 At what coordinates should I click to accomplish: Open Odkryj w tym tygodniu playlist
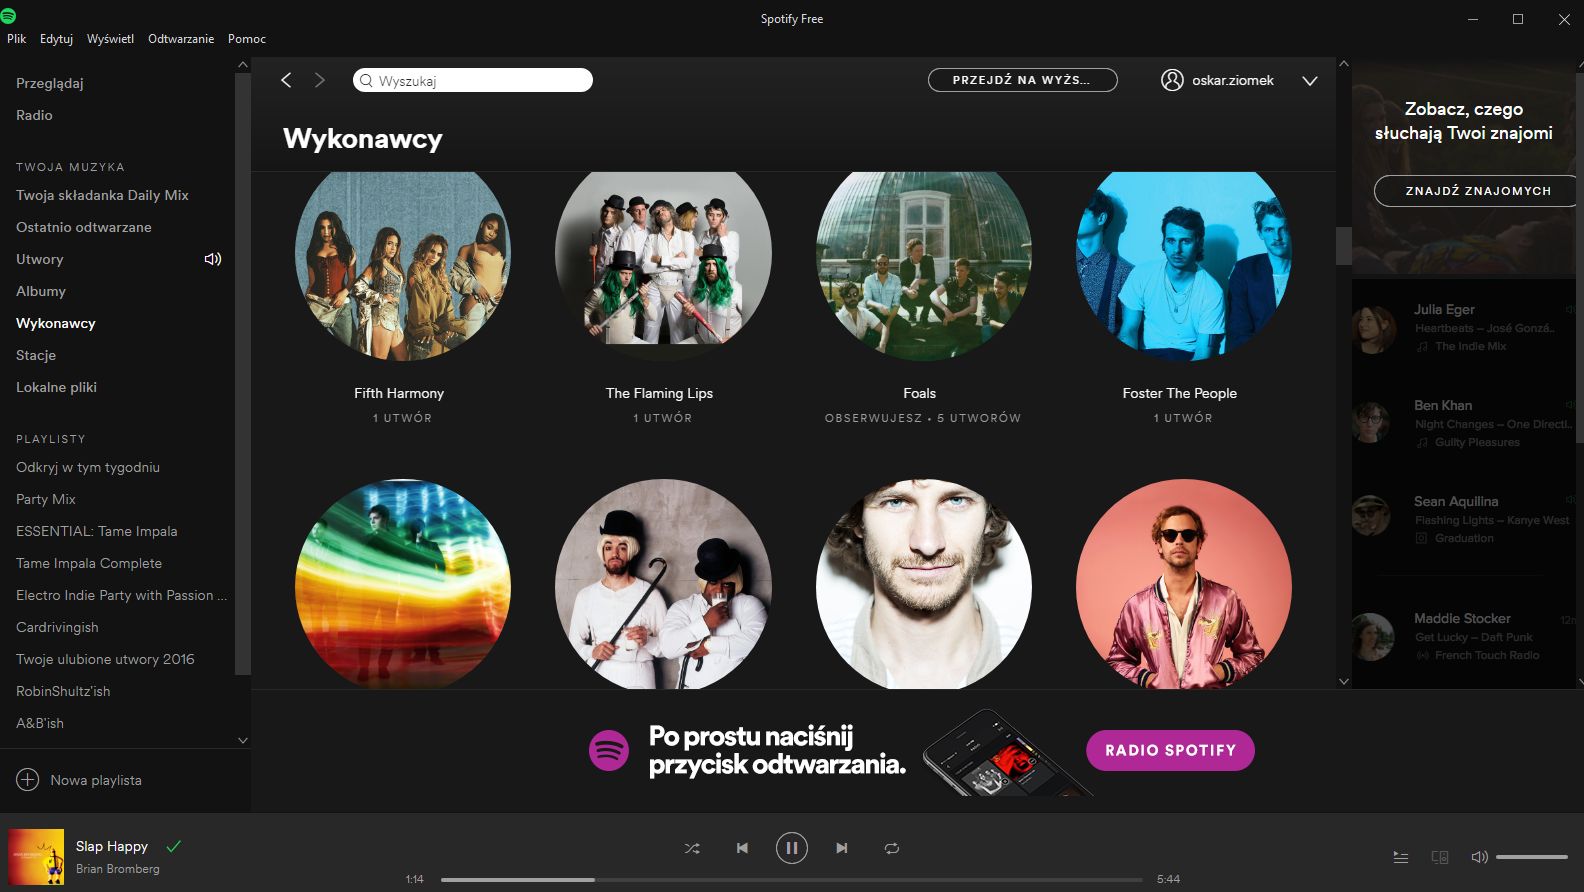click(x=88, y=467)
